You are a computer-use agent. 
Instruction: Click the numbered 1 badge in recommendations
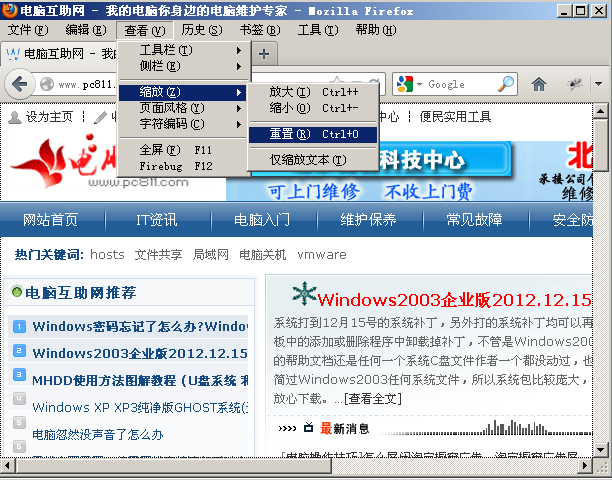(19, 326)
